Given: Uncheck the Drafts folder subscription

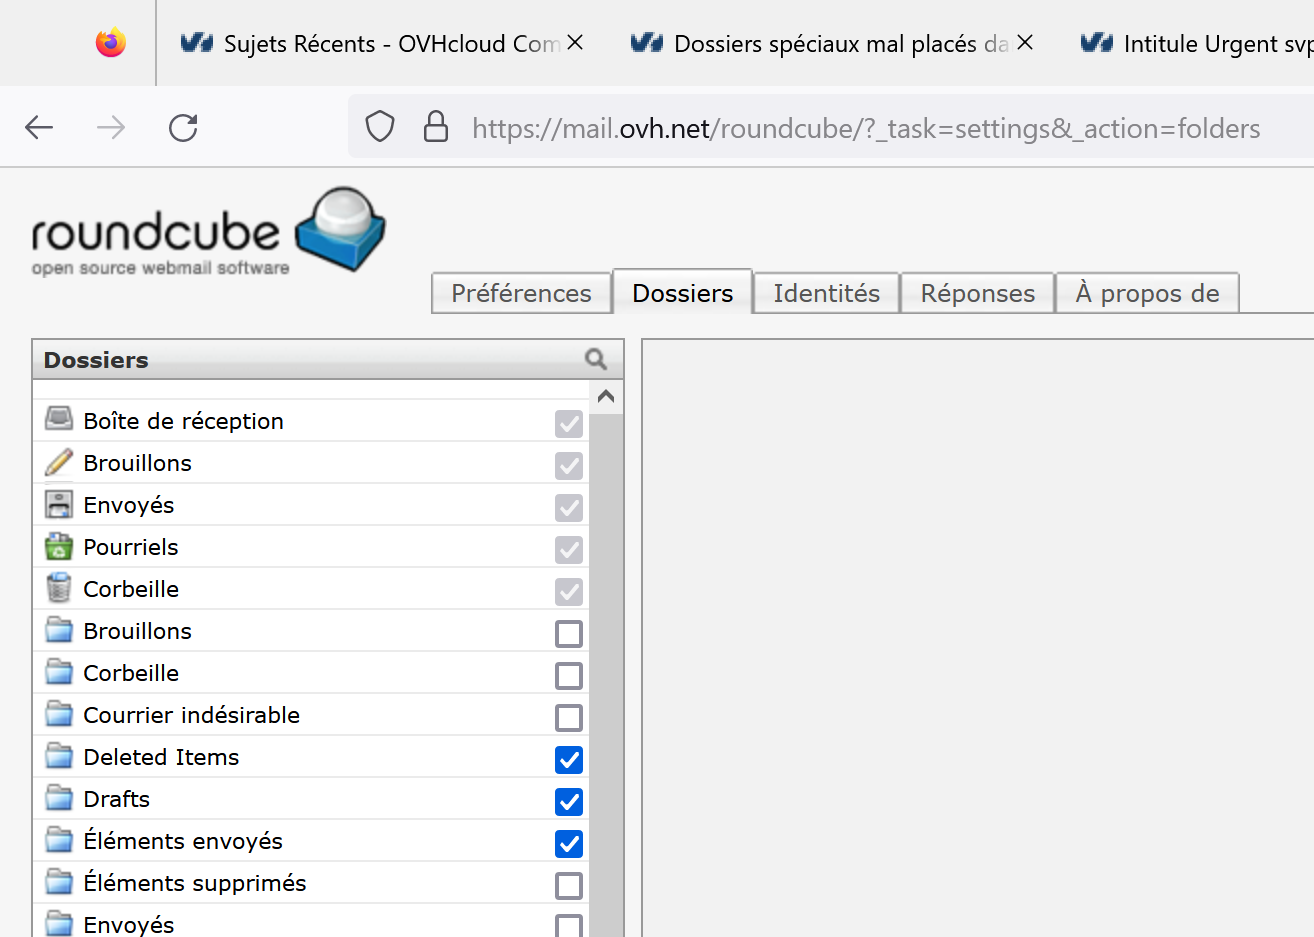Looking at the screenshot, I should pos(568,802).
